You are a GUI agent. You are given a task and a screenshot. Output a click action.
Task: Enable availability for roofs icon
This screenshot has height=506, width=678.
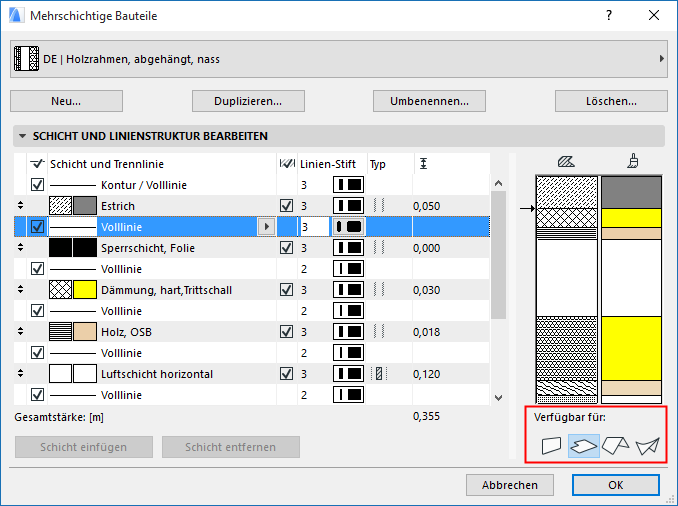tap(615, 445)
